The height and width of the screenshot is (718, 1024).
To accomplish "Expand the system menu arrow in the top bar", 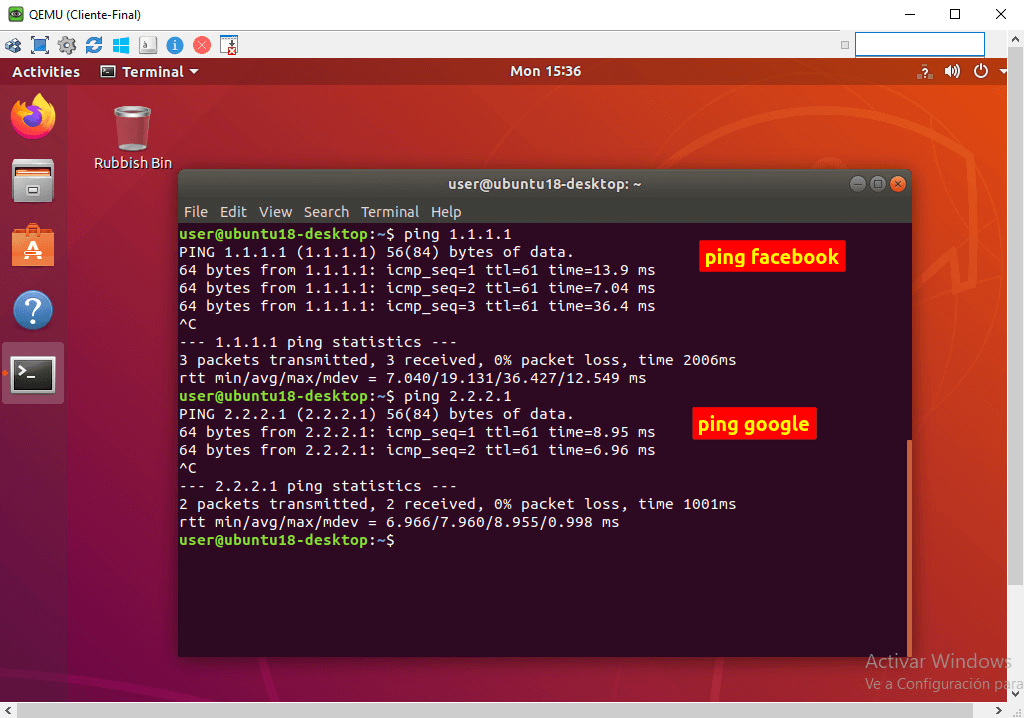I will pyautogui.click(x=1003, y=71).
